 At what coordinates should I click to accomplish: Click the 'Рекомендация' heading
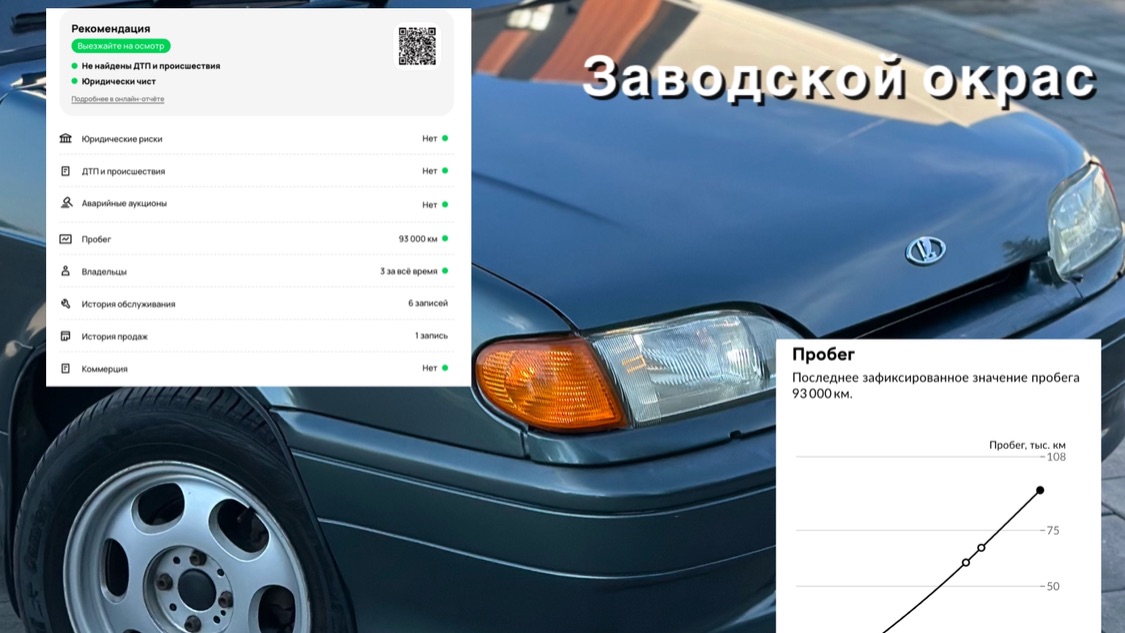(x=110, y=29)
